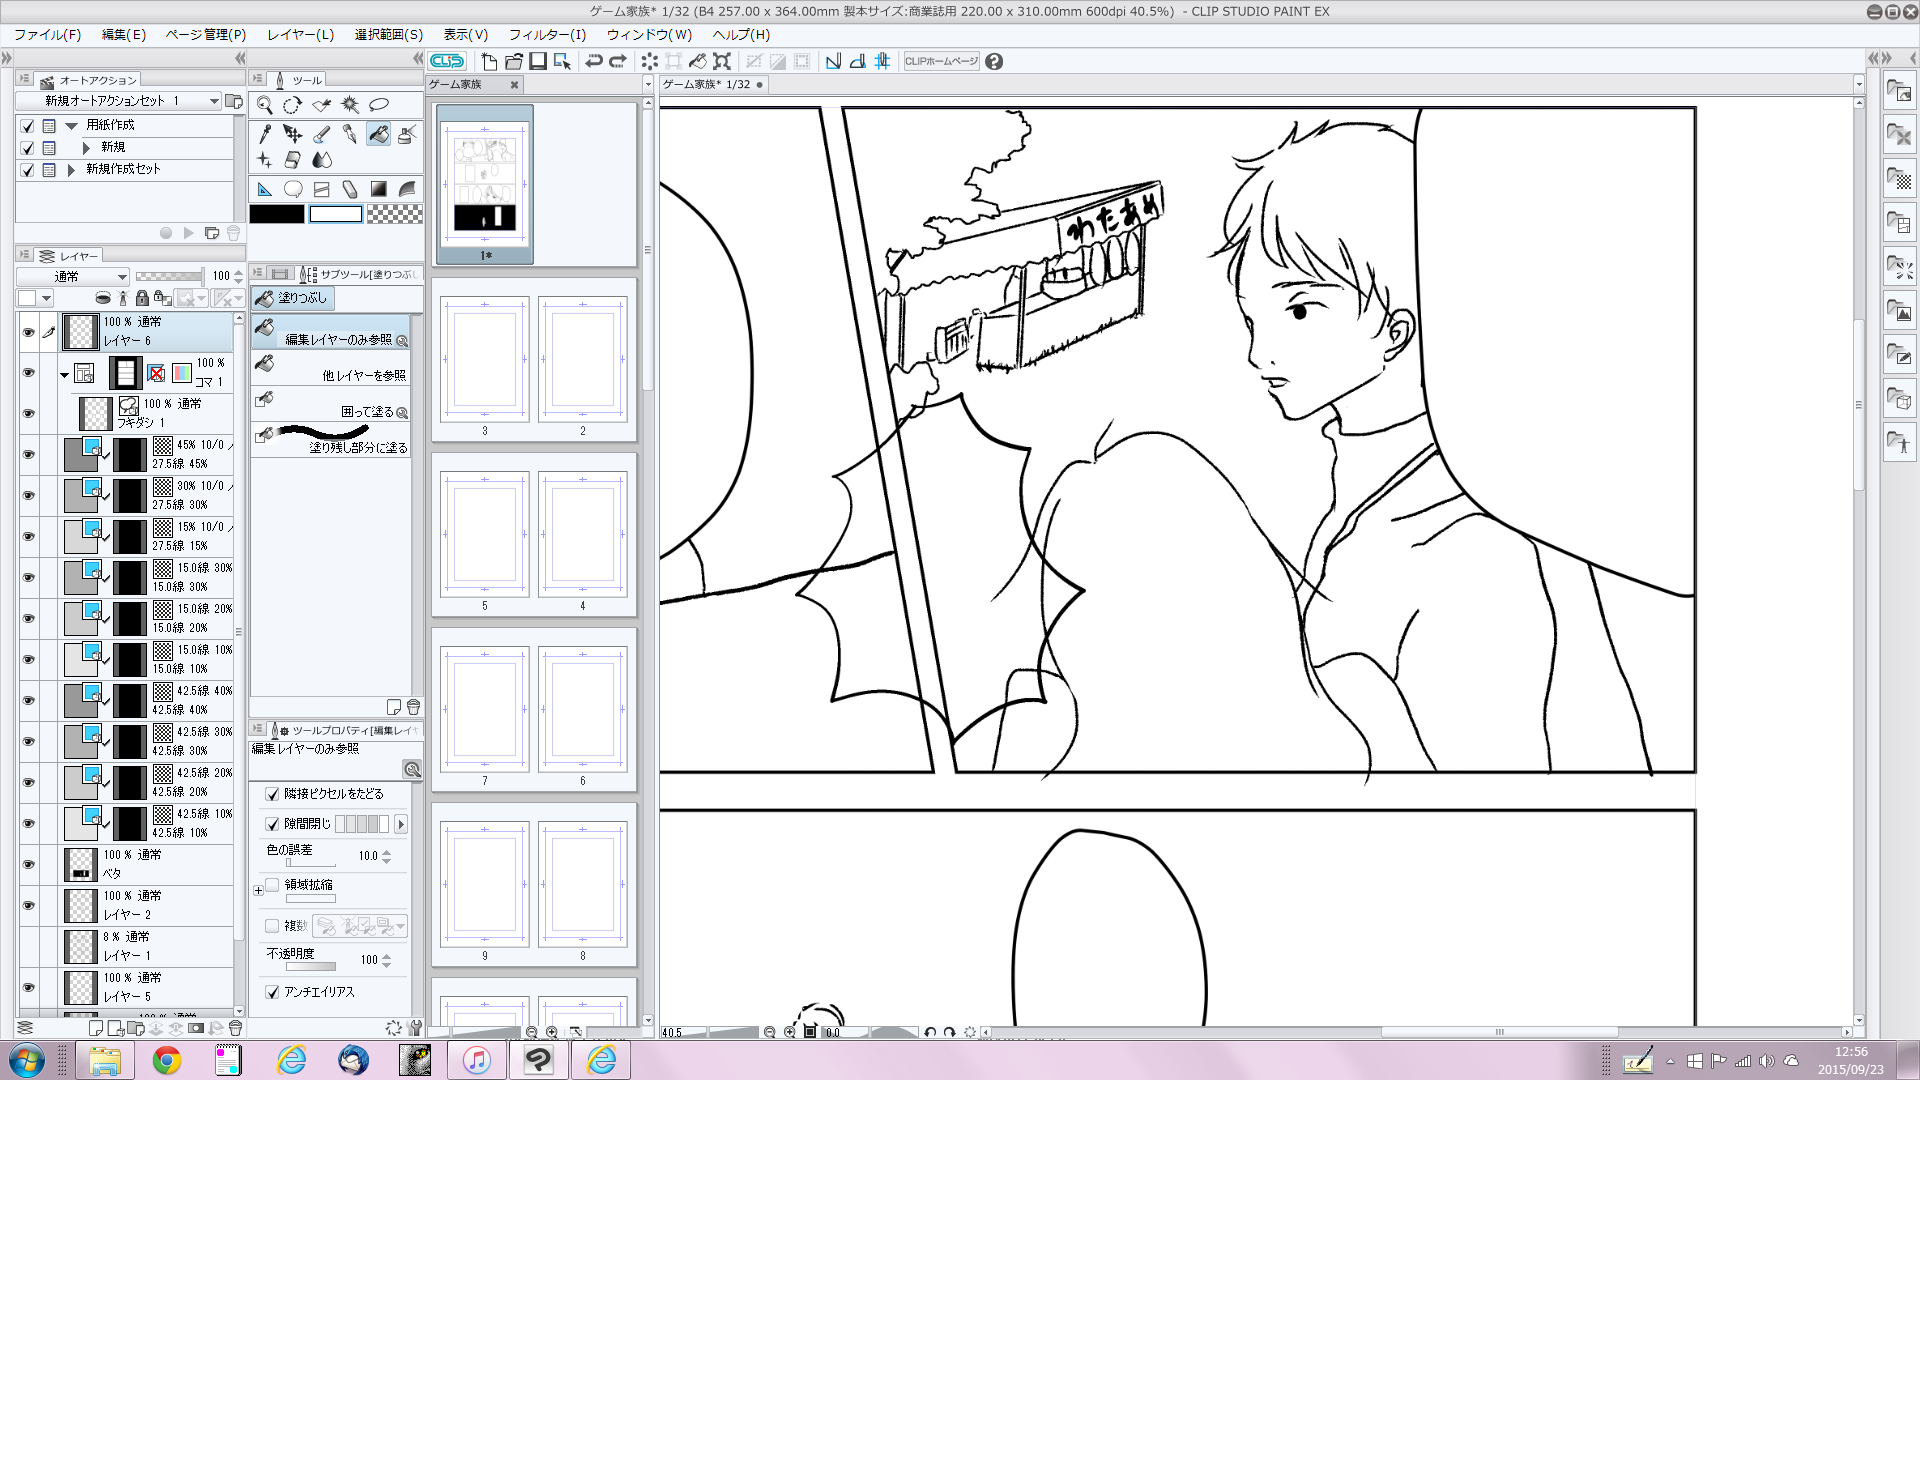Screen dimensions: 1920x1462
Task: Hide the ベタ layer with eye icon
Action: pos(28,864)
